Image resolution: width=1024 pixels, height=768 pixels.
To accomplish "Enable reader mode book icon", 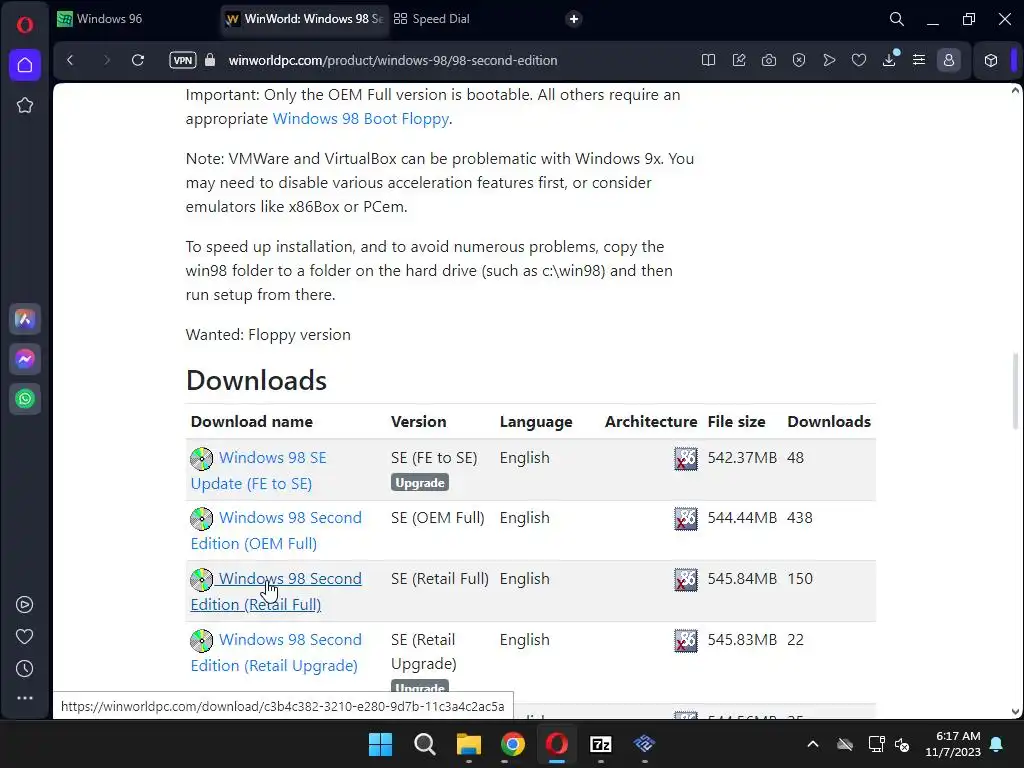I will tap(709, 60).
